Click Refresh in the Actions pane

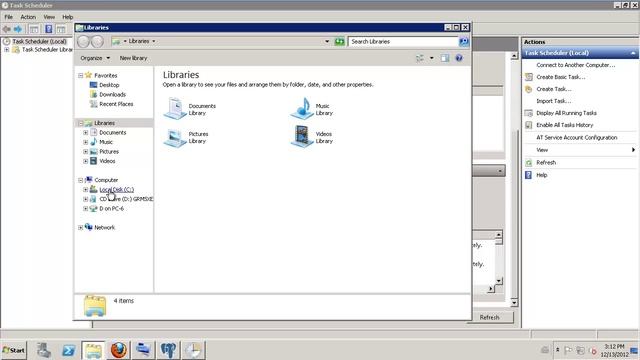pyautogui.click(x=546, y=162)
